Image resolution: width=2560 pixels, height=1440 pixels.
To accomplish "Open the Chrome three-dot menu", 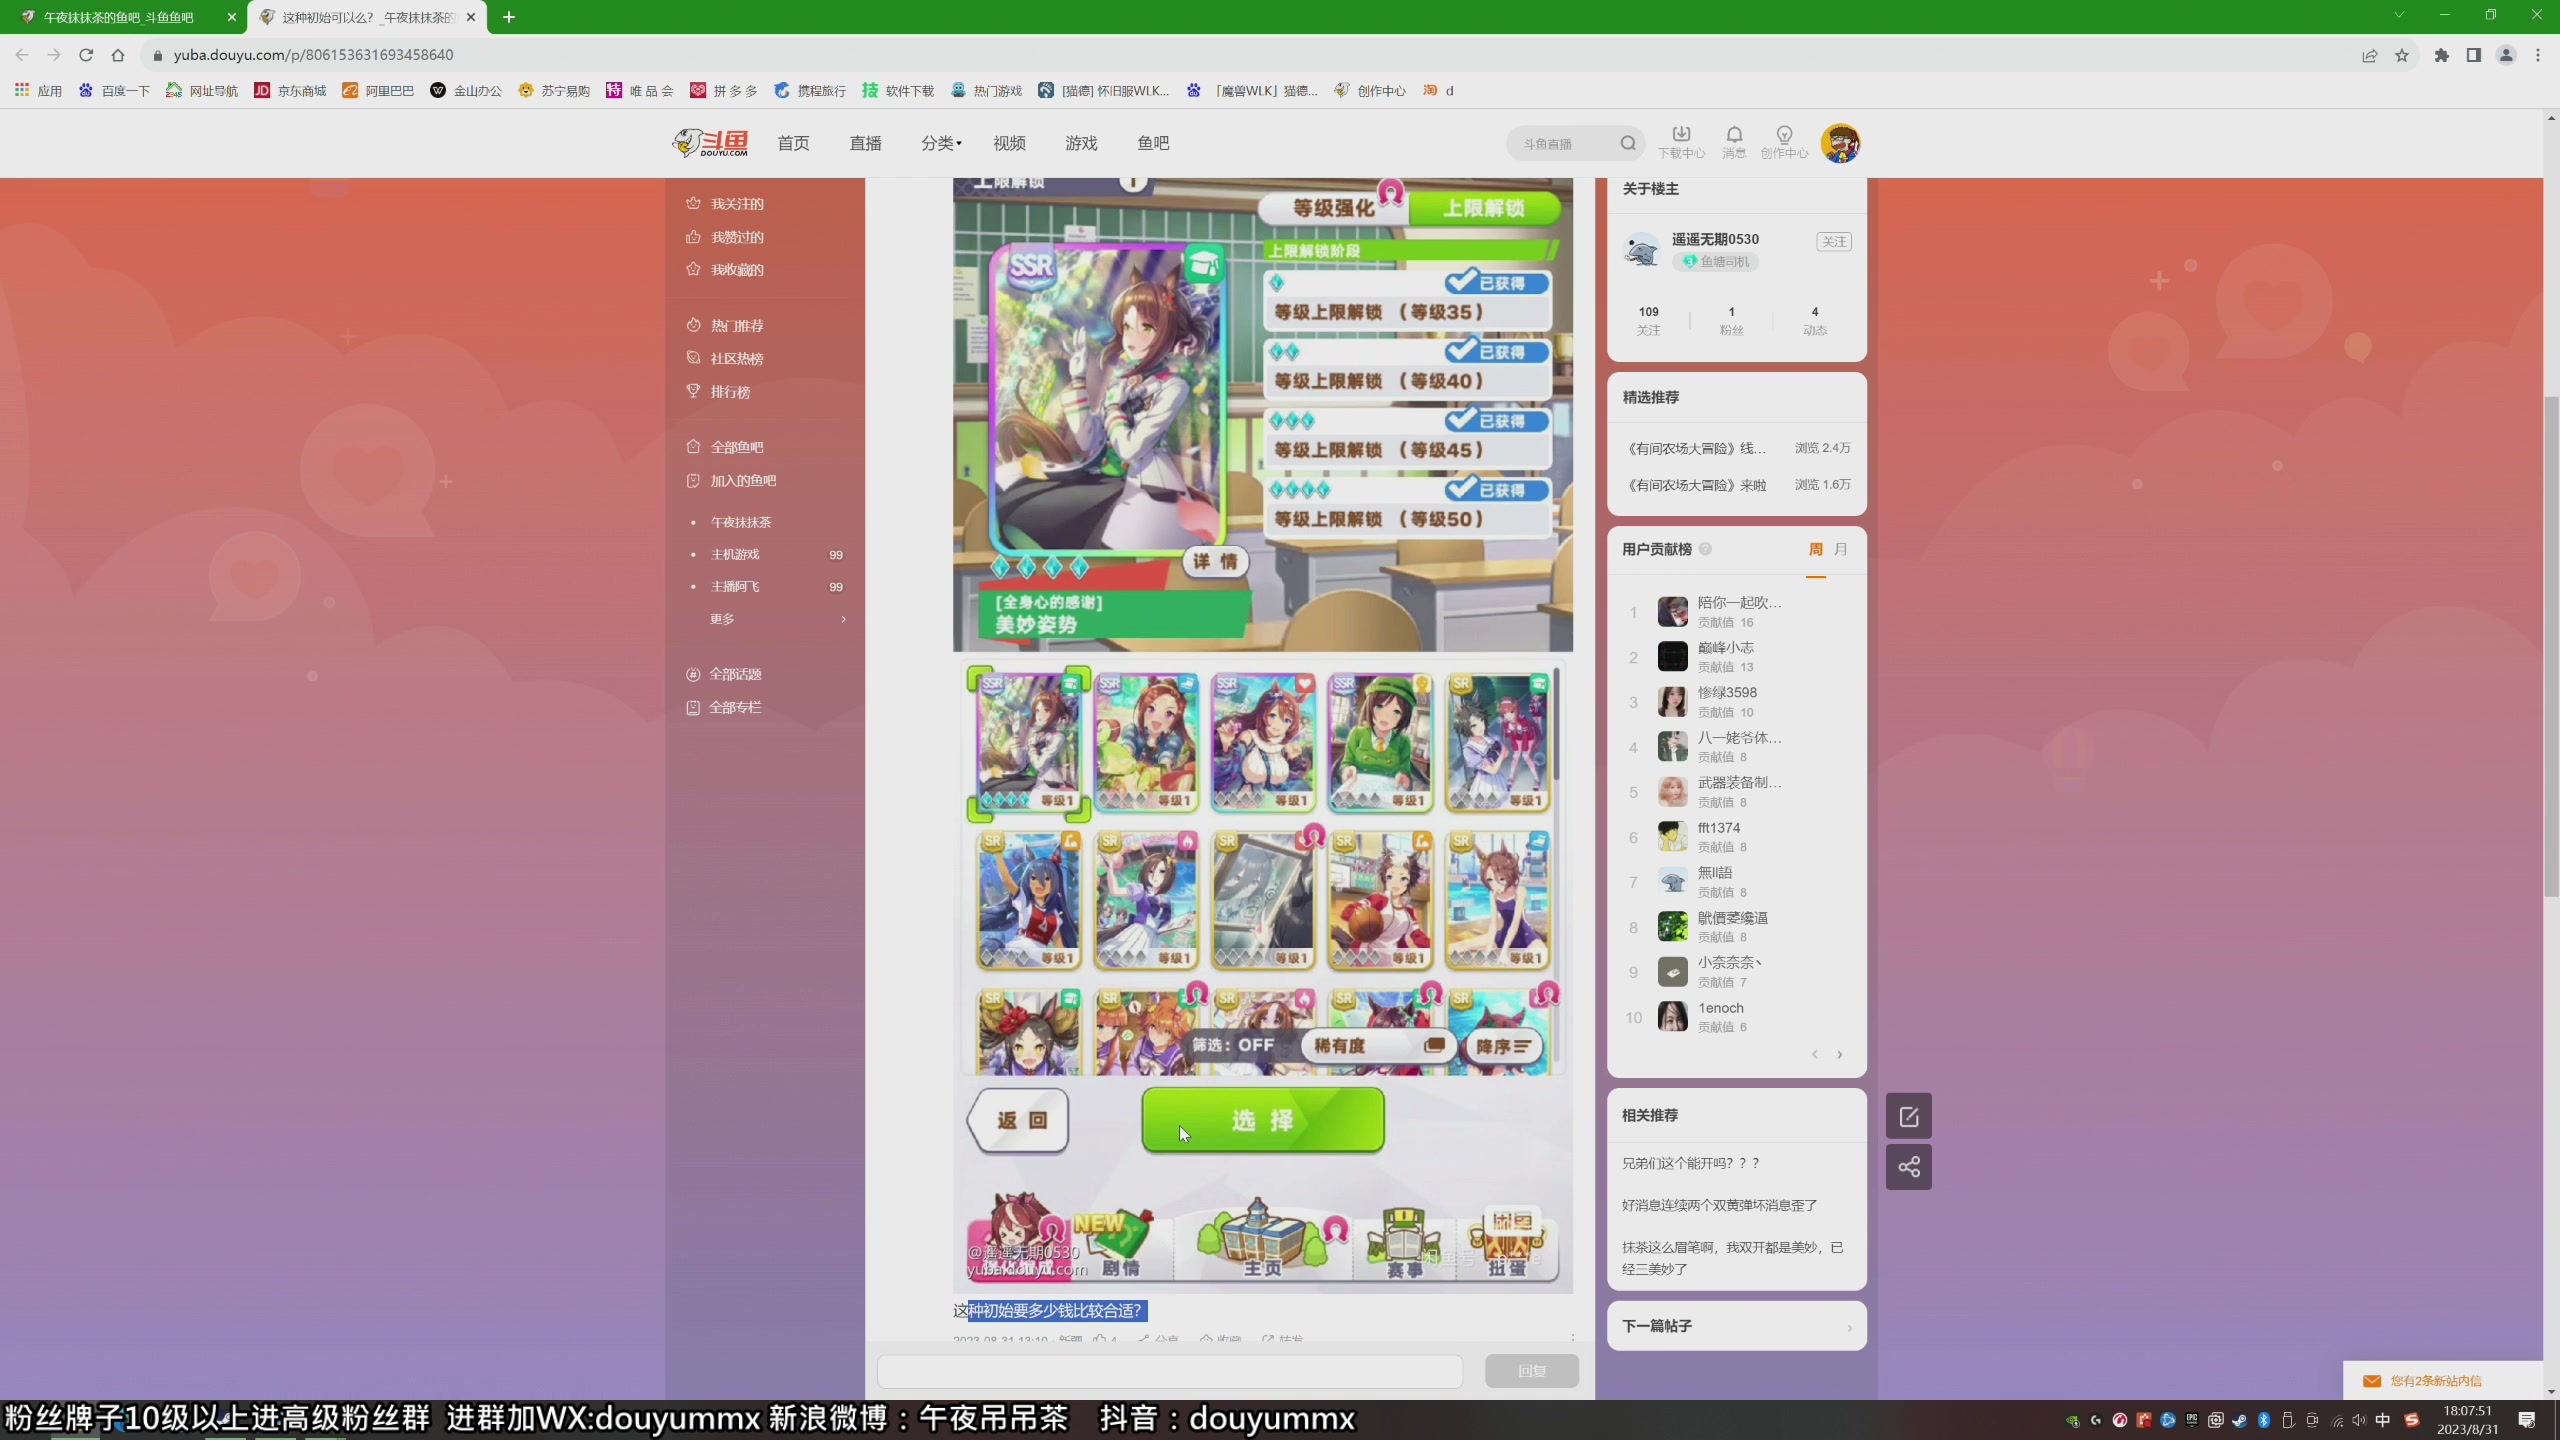I will pos(2538,55).
